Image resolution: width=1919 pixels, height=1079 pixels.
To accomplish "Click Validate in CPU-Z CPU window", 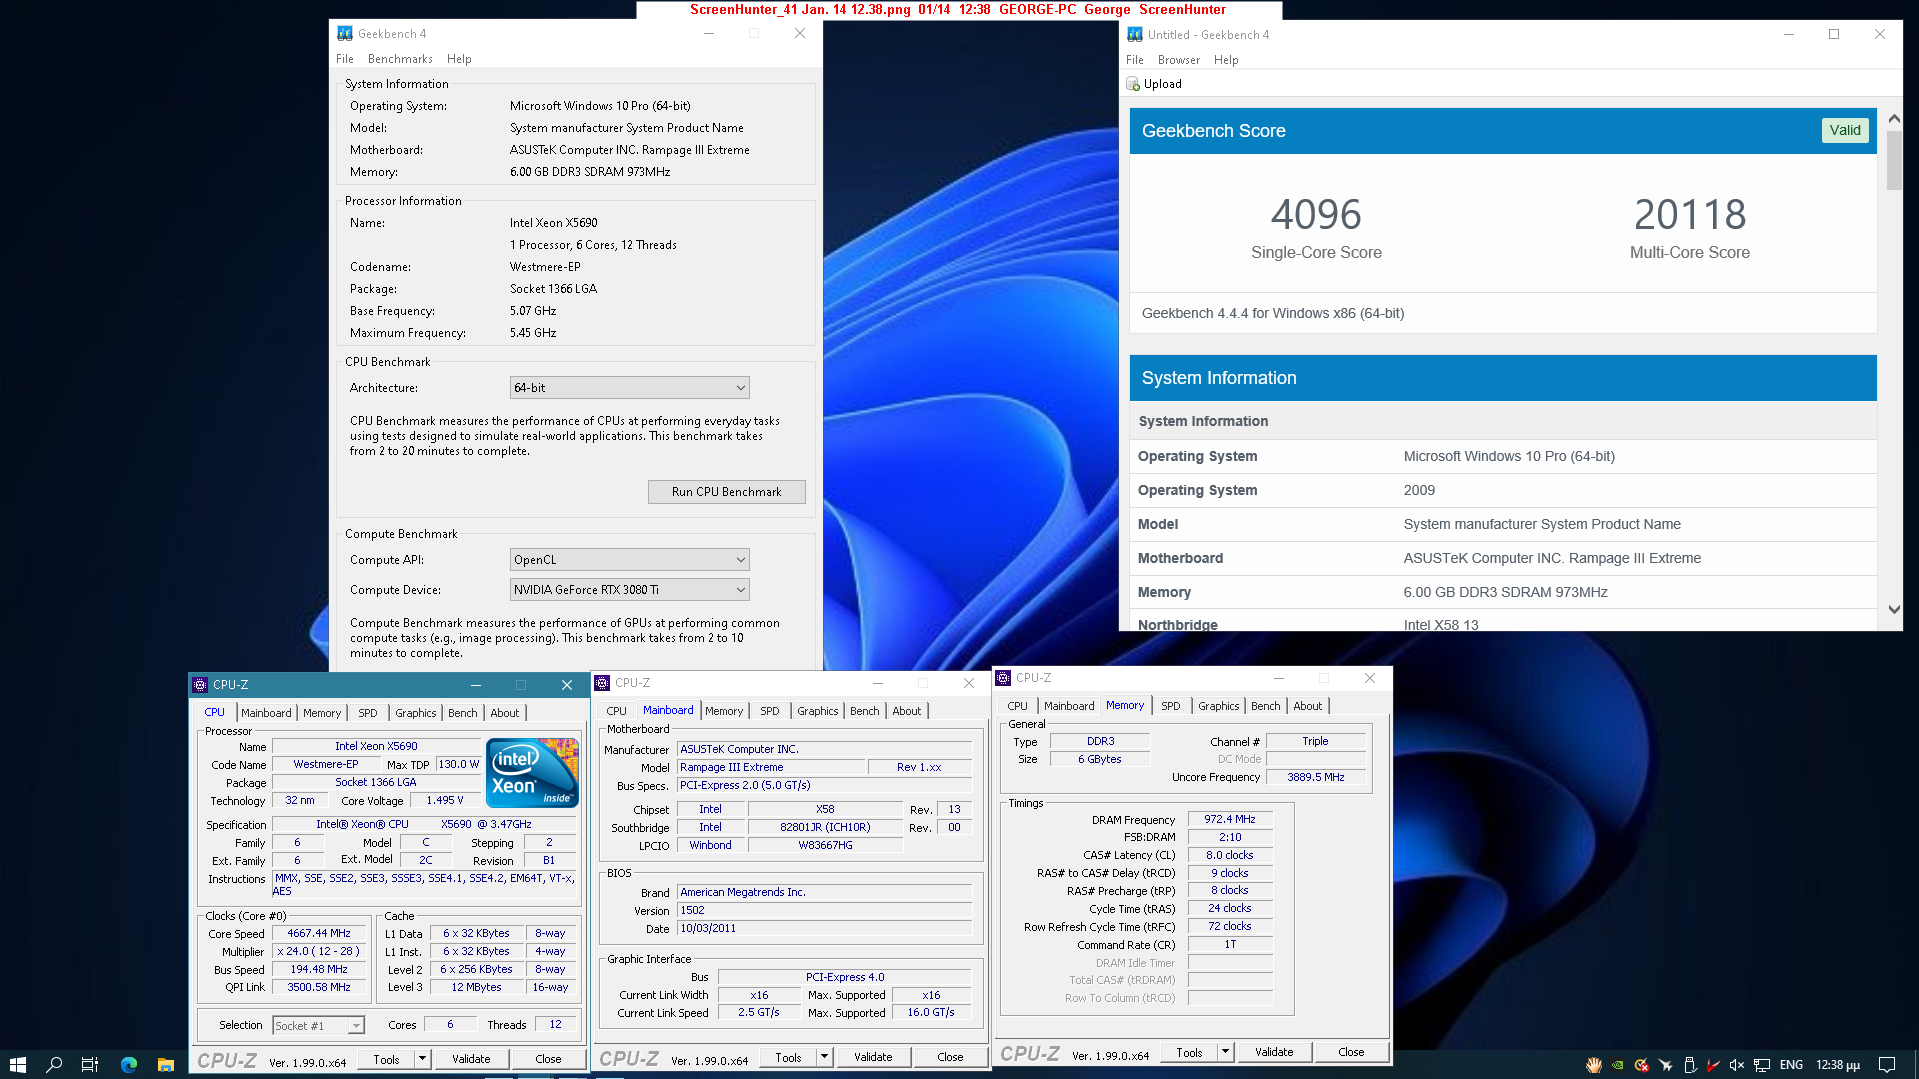I will point(471,1059).
